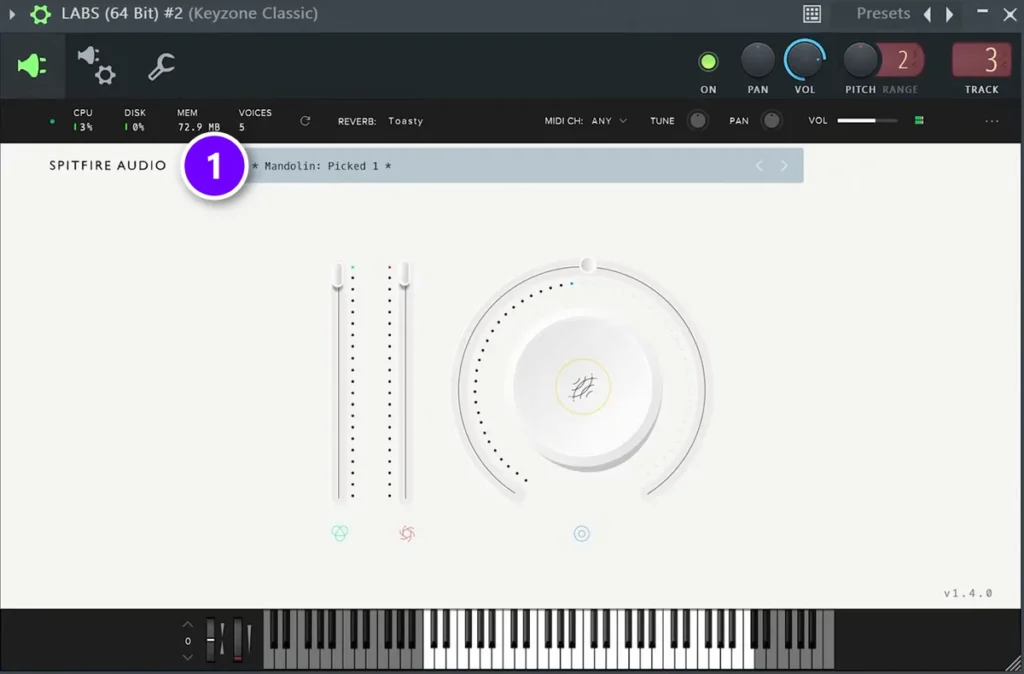Click the blue reverb target icon below dial
The width and height of the screenshot is (1024, 674).
(581, 534)
